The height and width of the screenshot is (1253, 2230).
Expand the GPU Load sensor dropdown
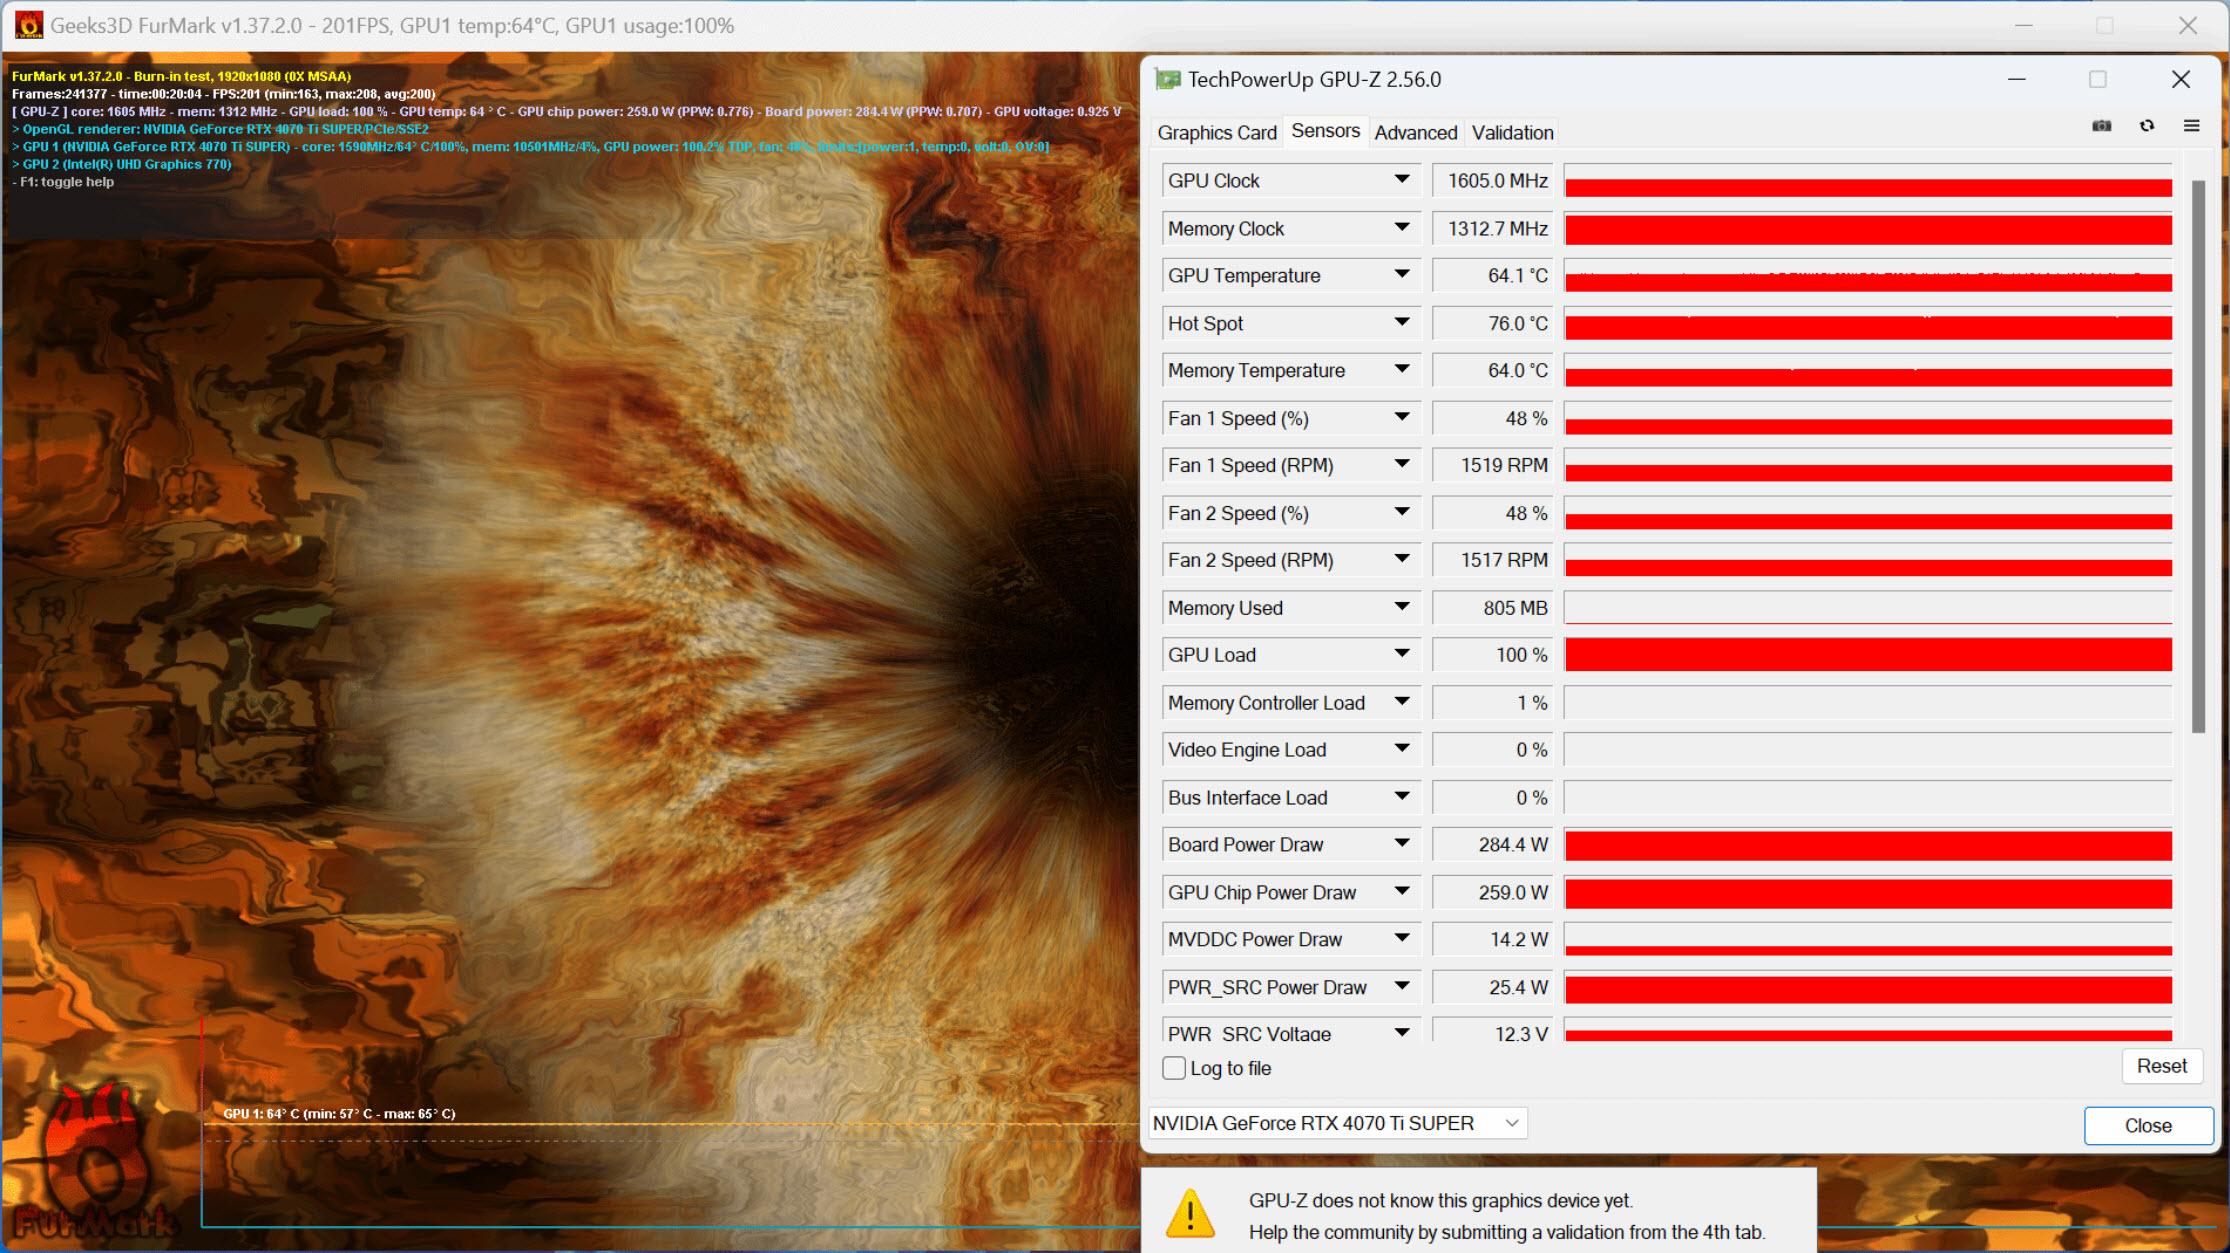[x=1400, y=656]
